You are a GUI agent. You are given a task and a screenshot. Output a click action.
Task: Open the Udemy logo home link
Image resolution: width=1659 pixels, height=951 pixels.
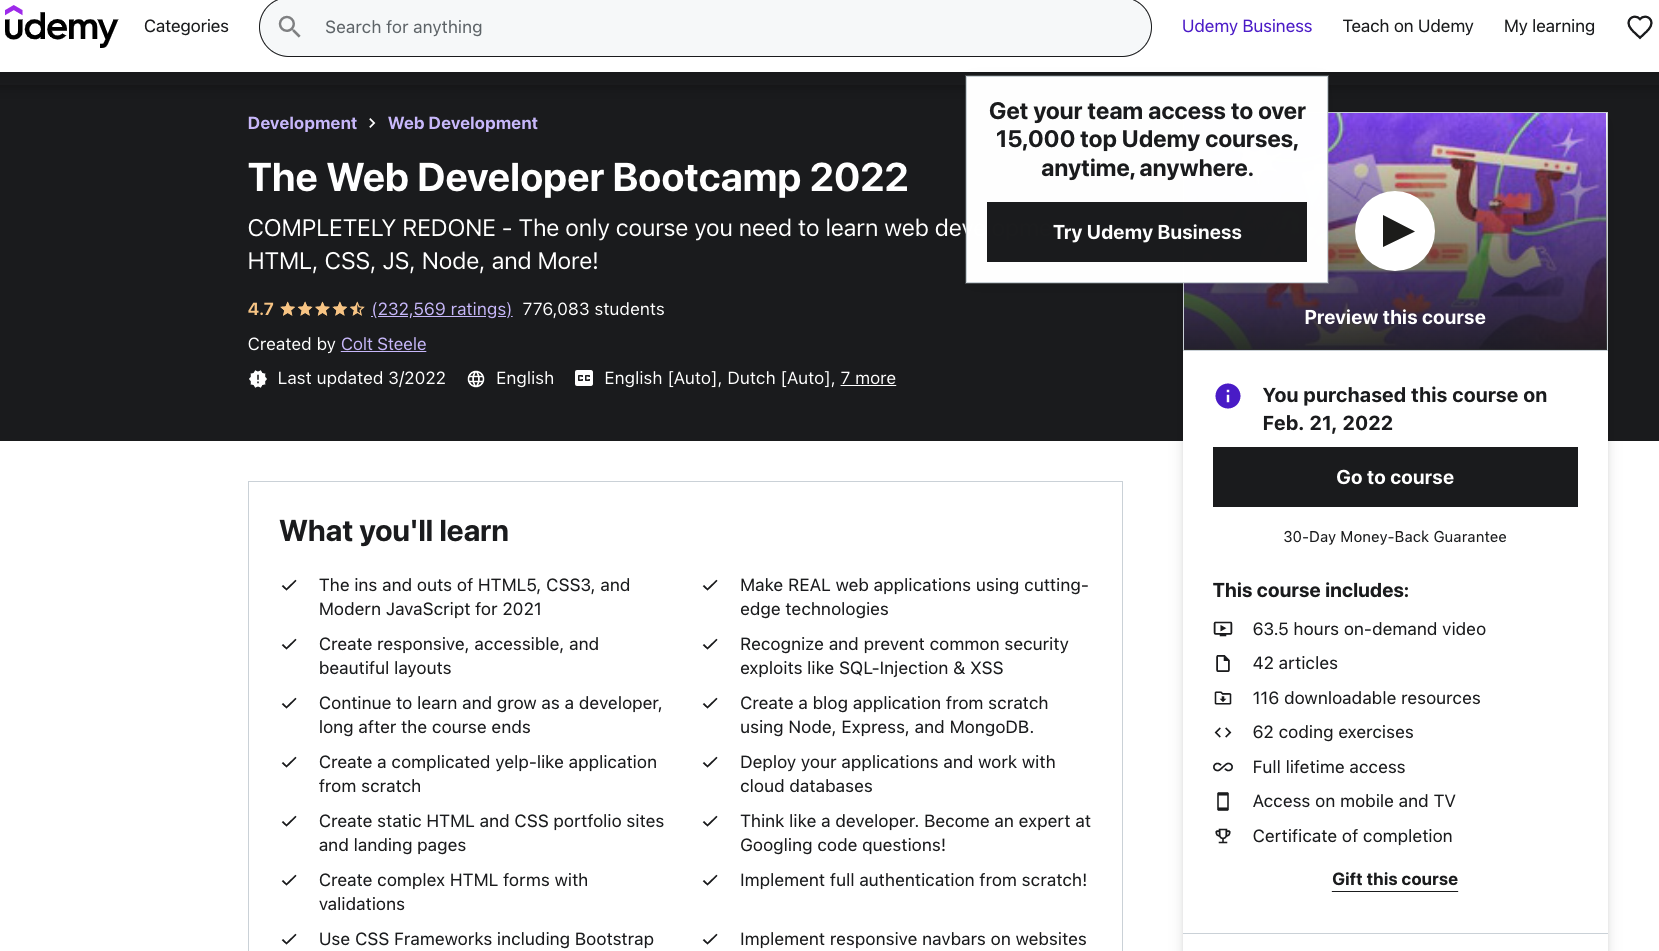[61, 27]
